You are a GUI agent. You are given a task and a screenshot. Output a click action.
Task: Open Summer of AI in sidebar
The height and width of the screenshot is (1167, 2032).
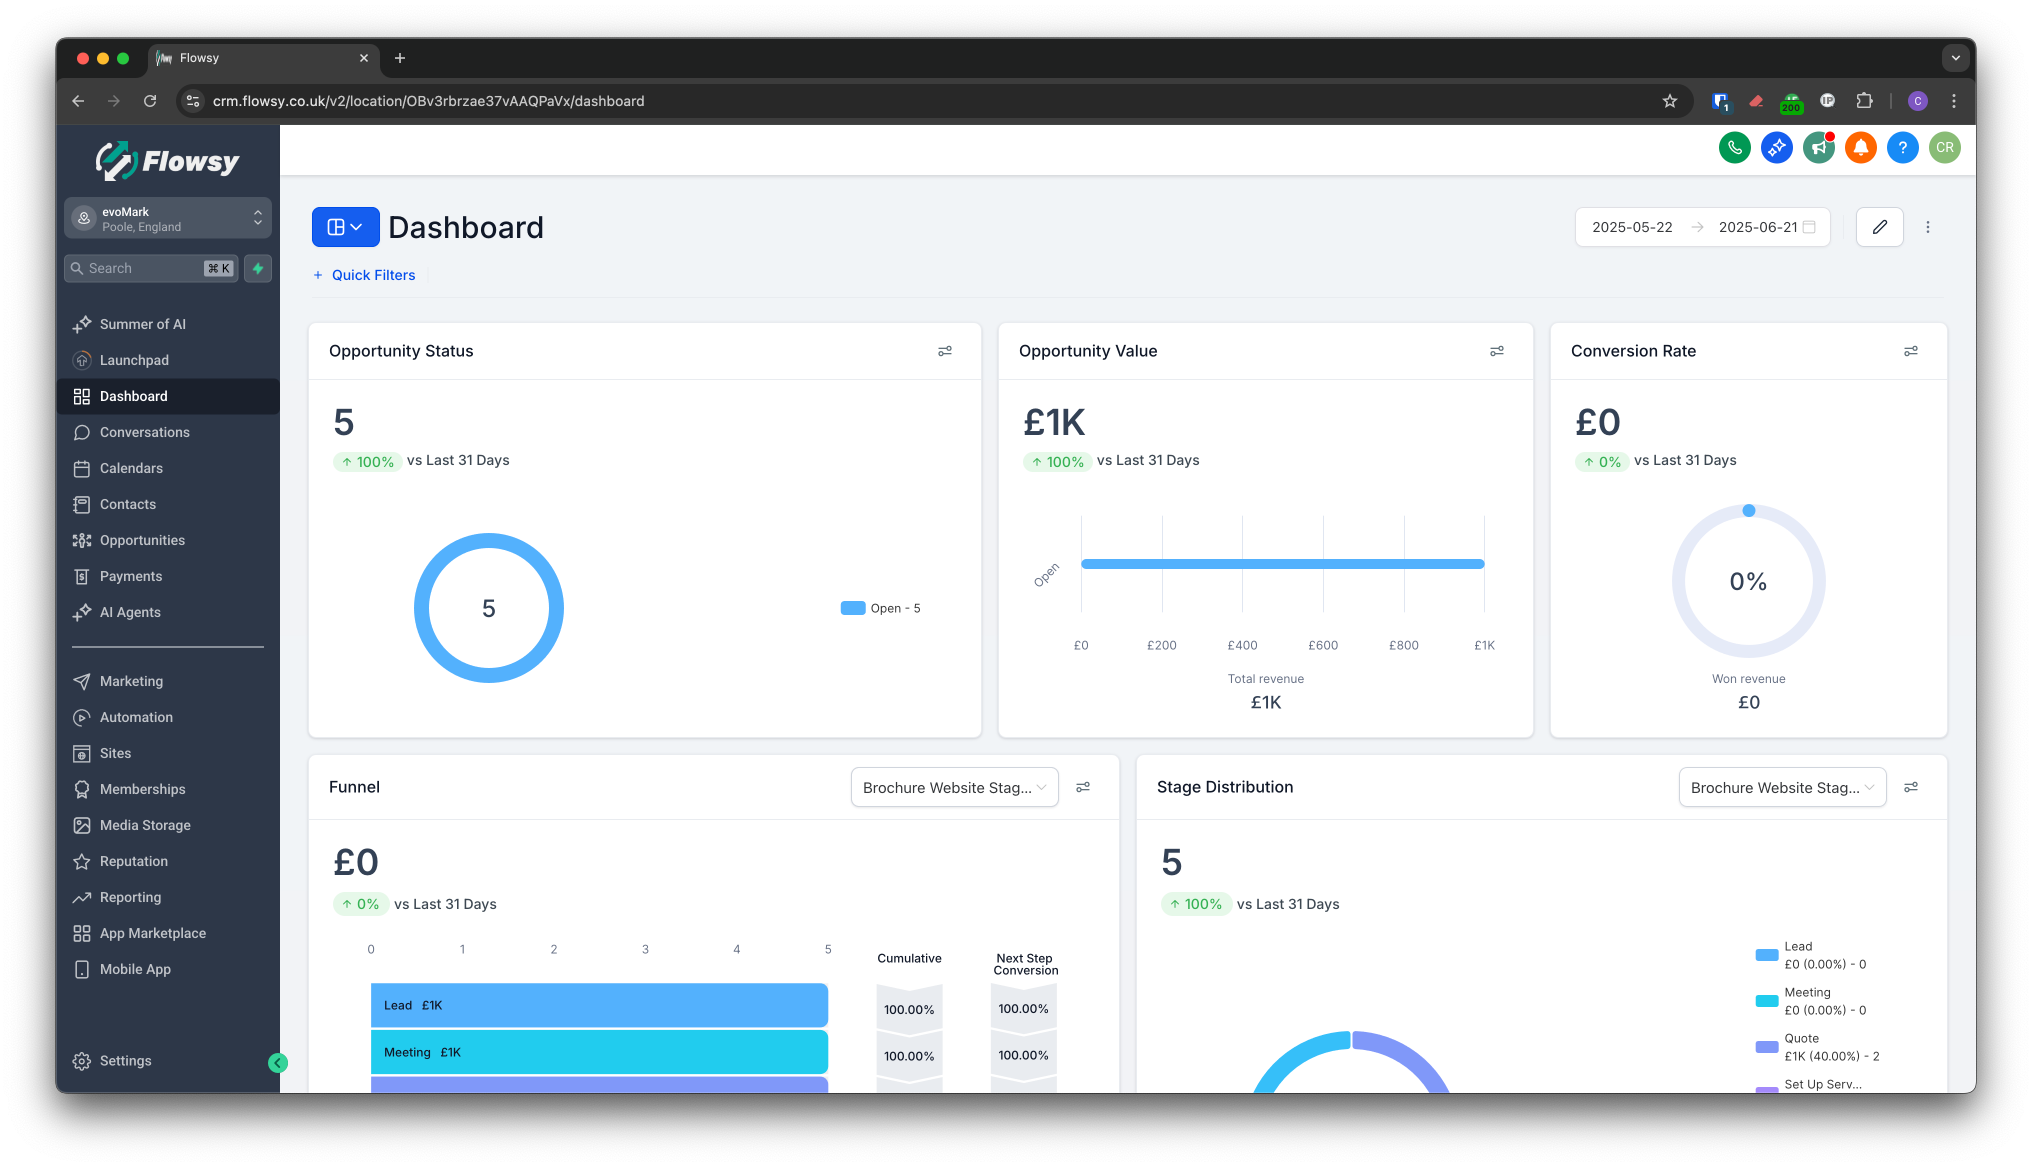click(x=168, y=324)
